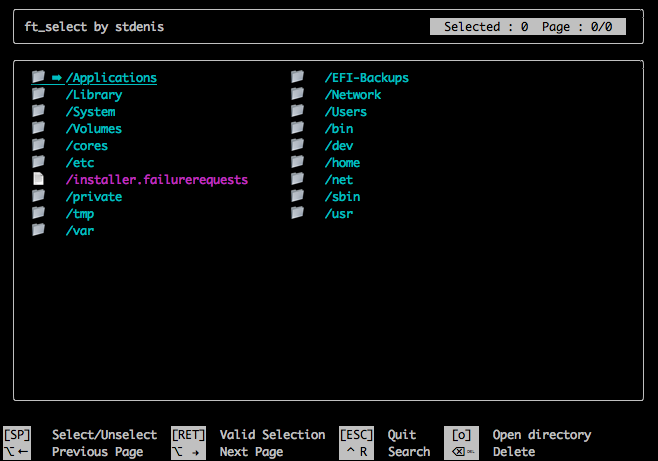
Task: Choose the /Network directory entry
Action: pos(352,95)
